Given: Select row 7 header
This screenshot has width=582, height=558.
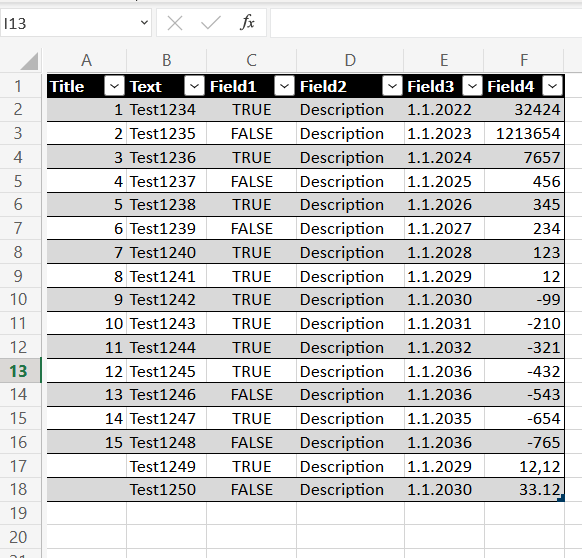Looking at the screenshot, I should tap(19, 228).
